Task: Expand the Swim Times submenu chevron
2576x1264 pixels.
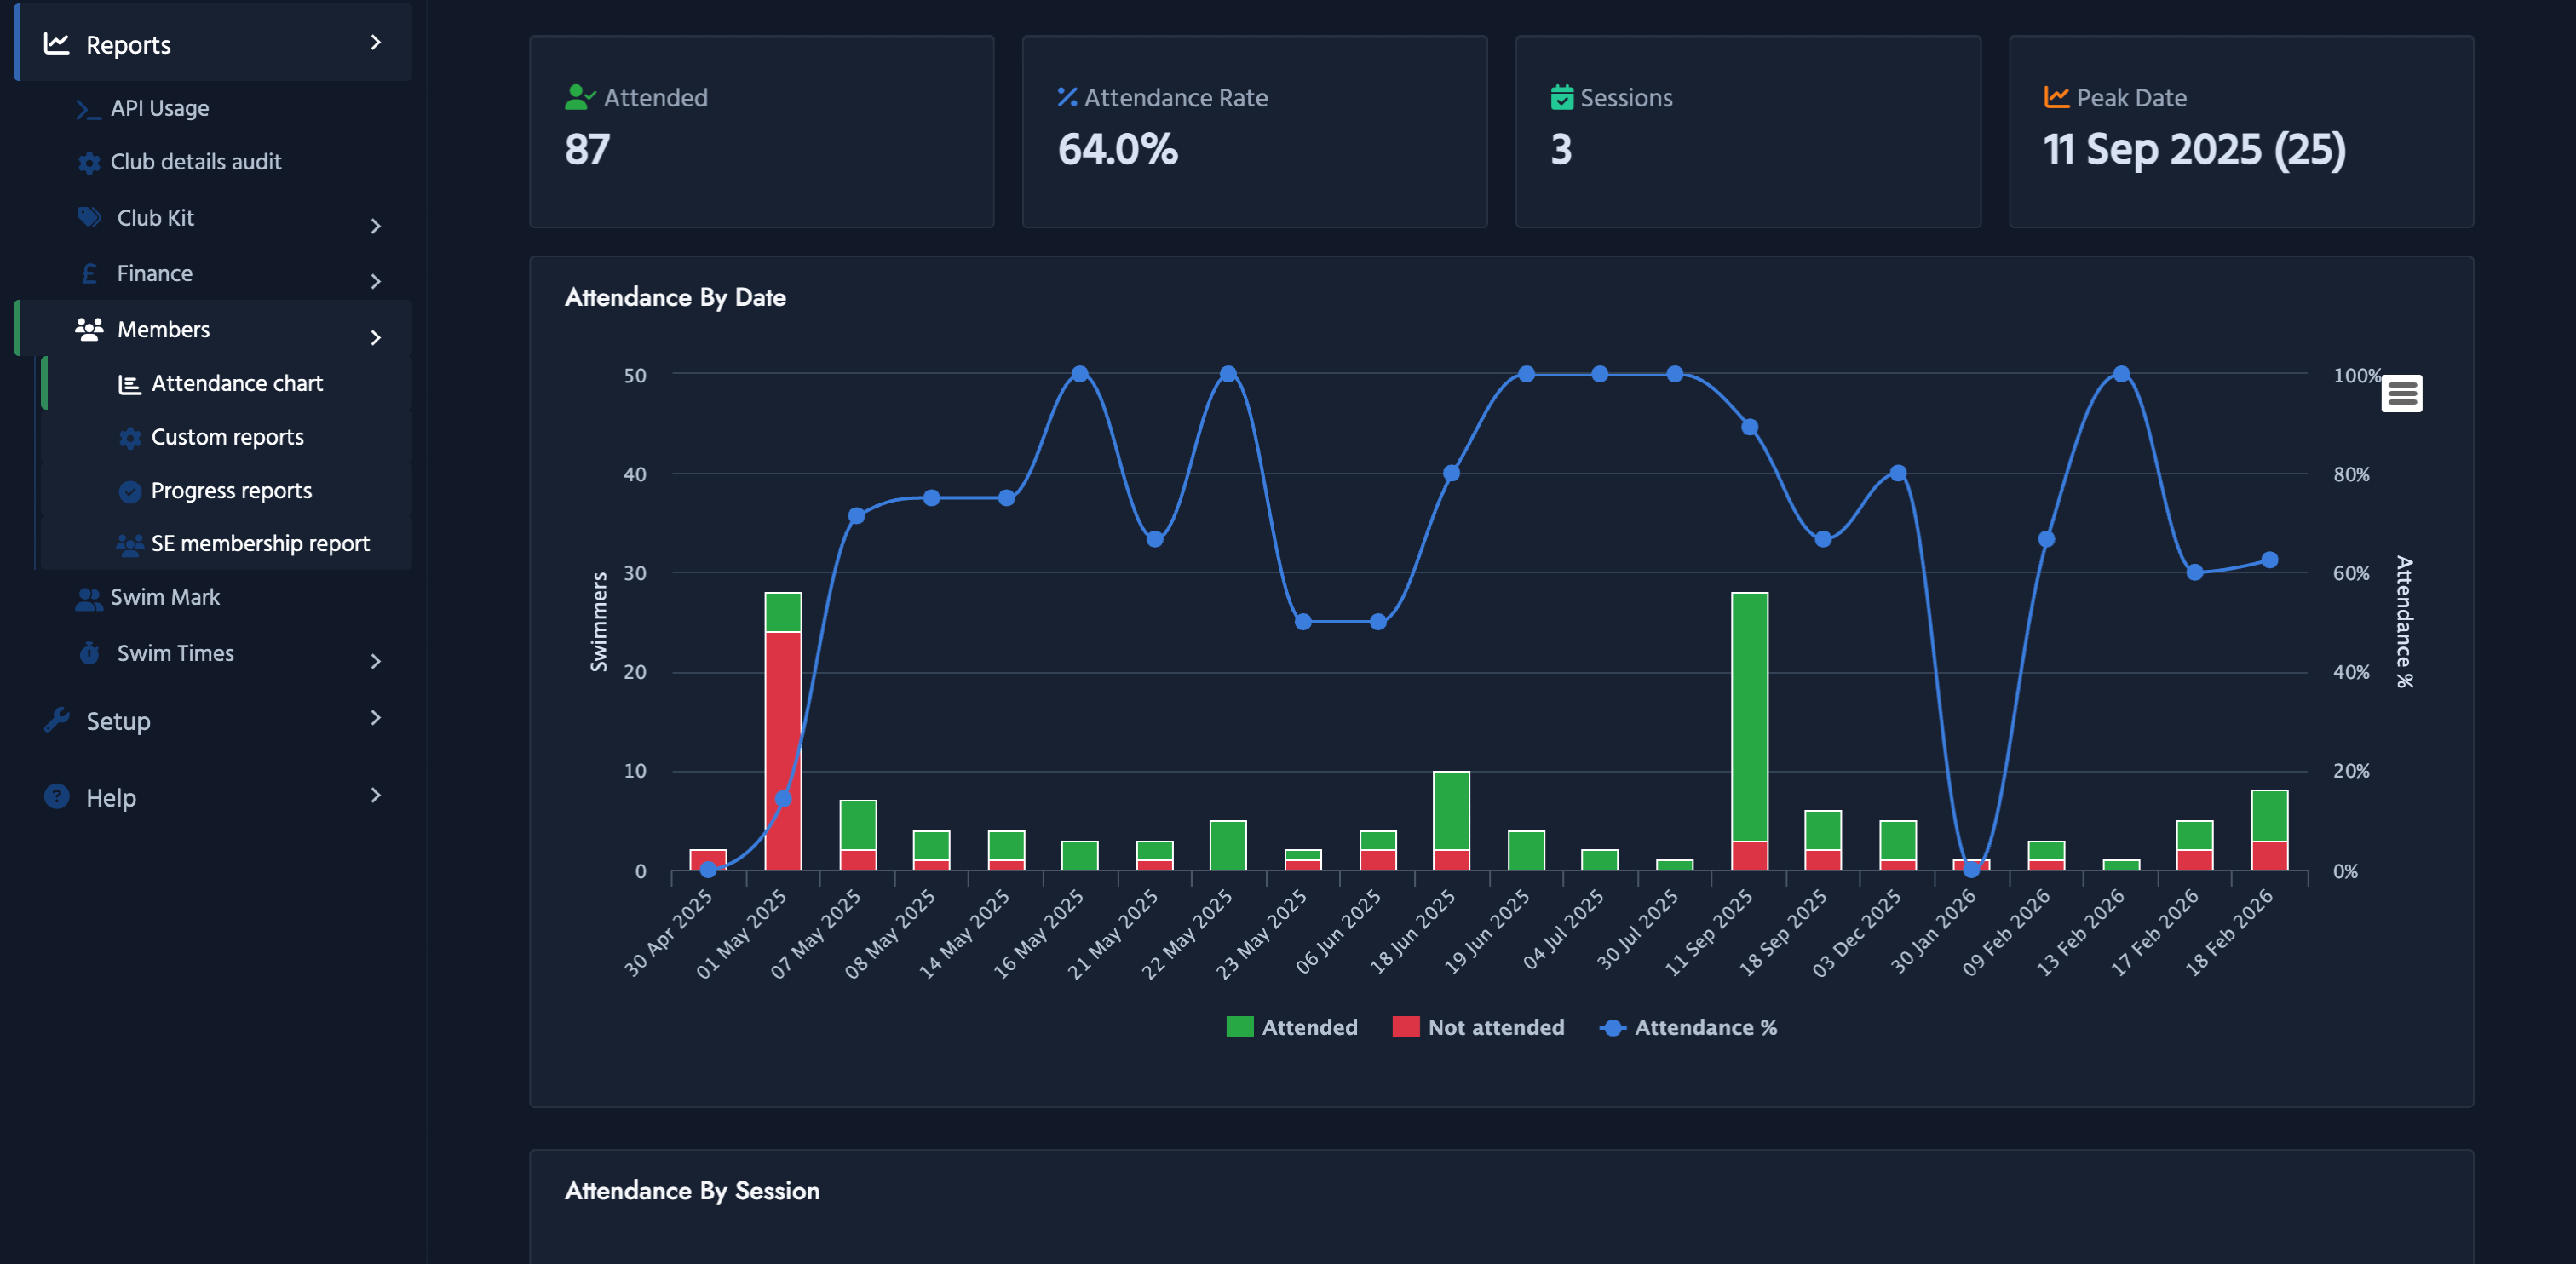Action: pos(375,662)
